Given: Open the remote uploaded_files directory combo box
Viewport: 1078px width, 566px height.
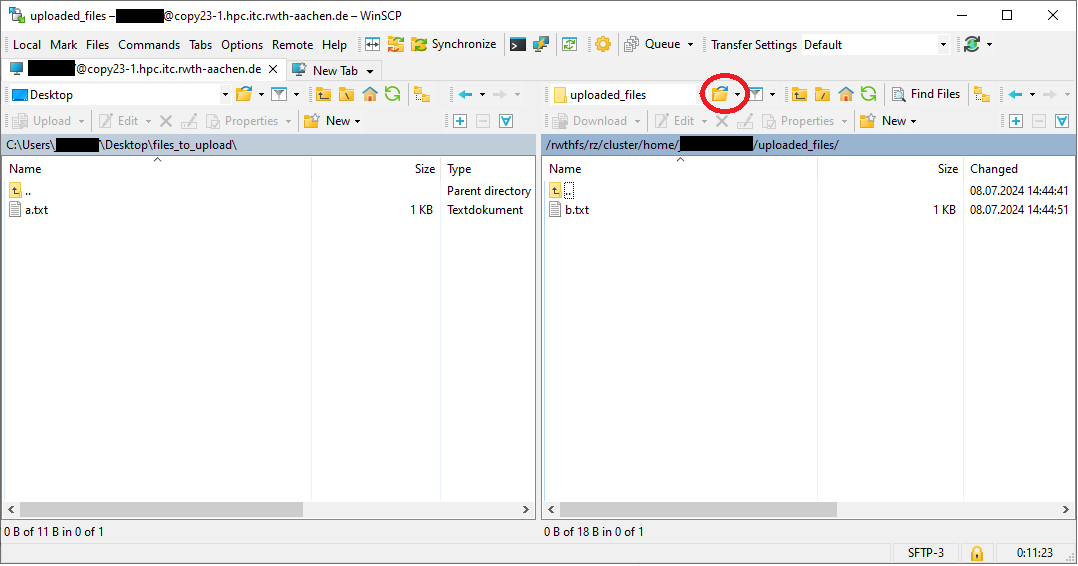Looking at the screenshot, I should coord(626,95).
